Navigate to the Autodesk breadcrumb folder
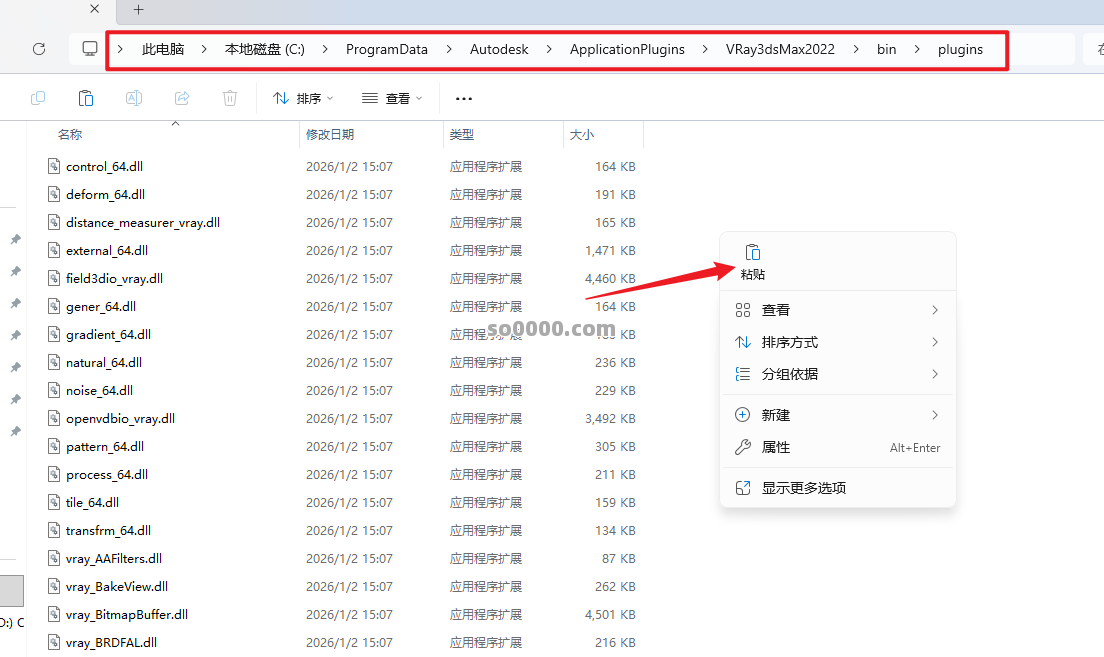The width and height of the screenshot is (1104, 657). (x=499, y=48)
